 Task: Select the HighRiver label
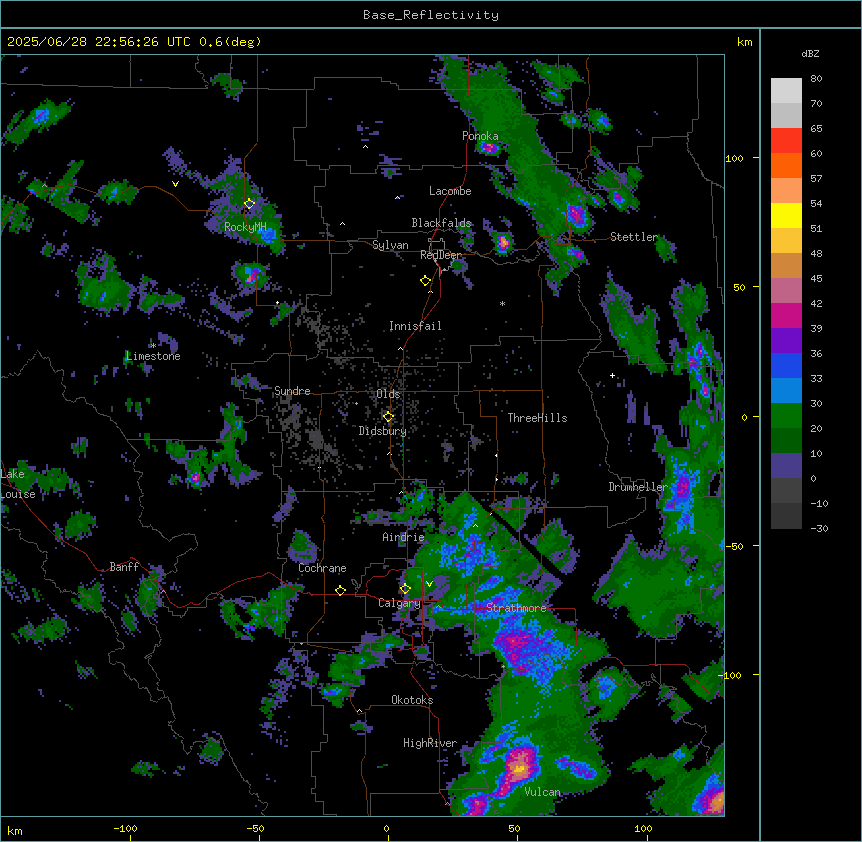[x=430, y=743]
